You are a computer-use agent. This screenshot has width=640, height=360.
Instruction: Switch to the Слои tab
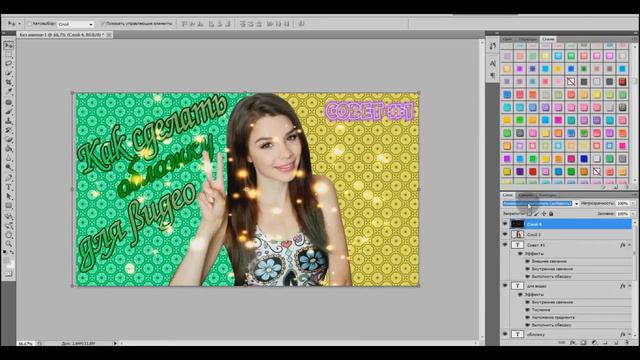(x=507, y=195)
